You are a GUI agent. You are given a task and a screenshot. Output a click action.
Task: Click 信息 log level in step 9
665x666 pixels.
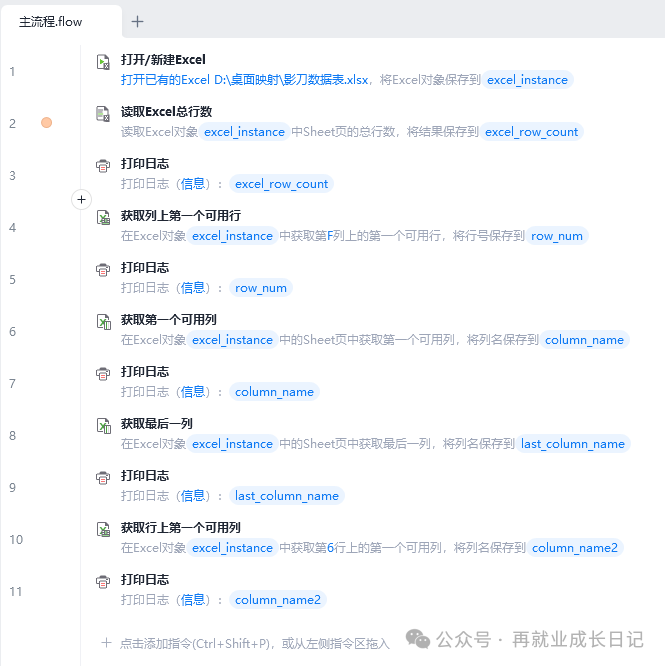pyautogui.click(x=193, y=496)
